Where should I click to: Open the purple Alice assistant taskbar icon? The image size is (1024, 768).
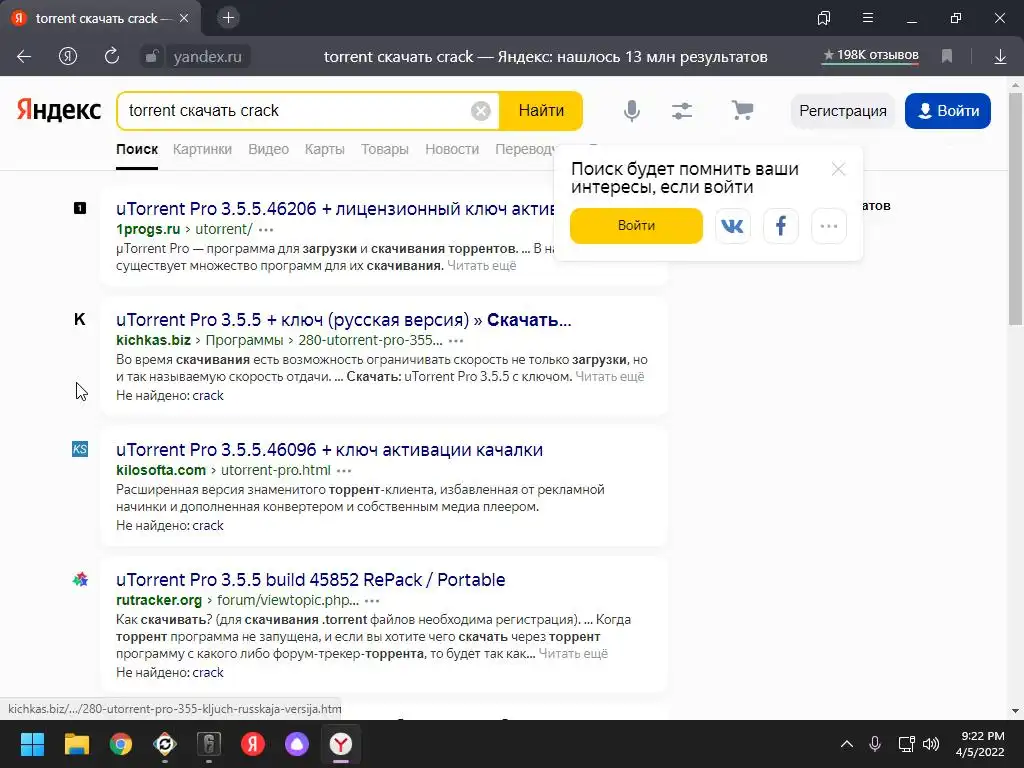click(297, 744)
